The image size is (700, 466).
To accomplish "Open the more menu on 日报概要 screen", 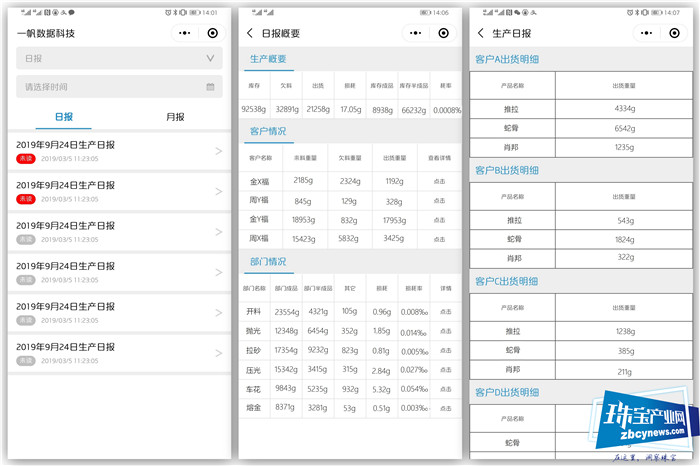I will pyautogui.click(x=415, y=33).
